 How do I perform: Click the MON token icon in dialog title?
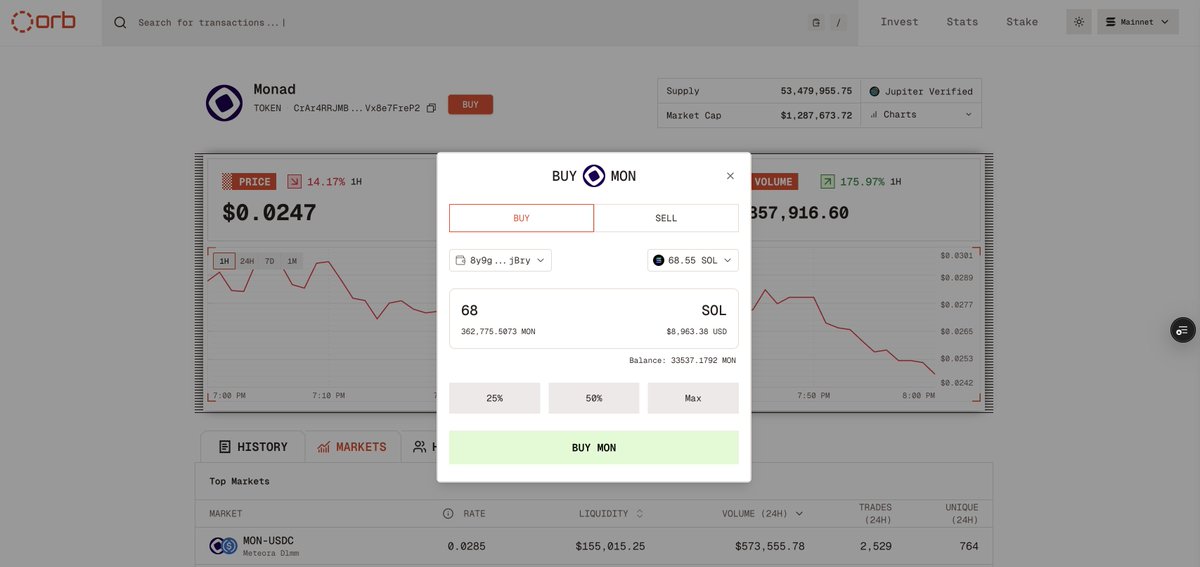click(594, 176)
